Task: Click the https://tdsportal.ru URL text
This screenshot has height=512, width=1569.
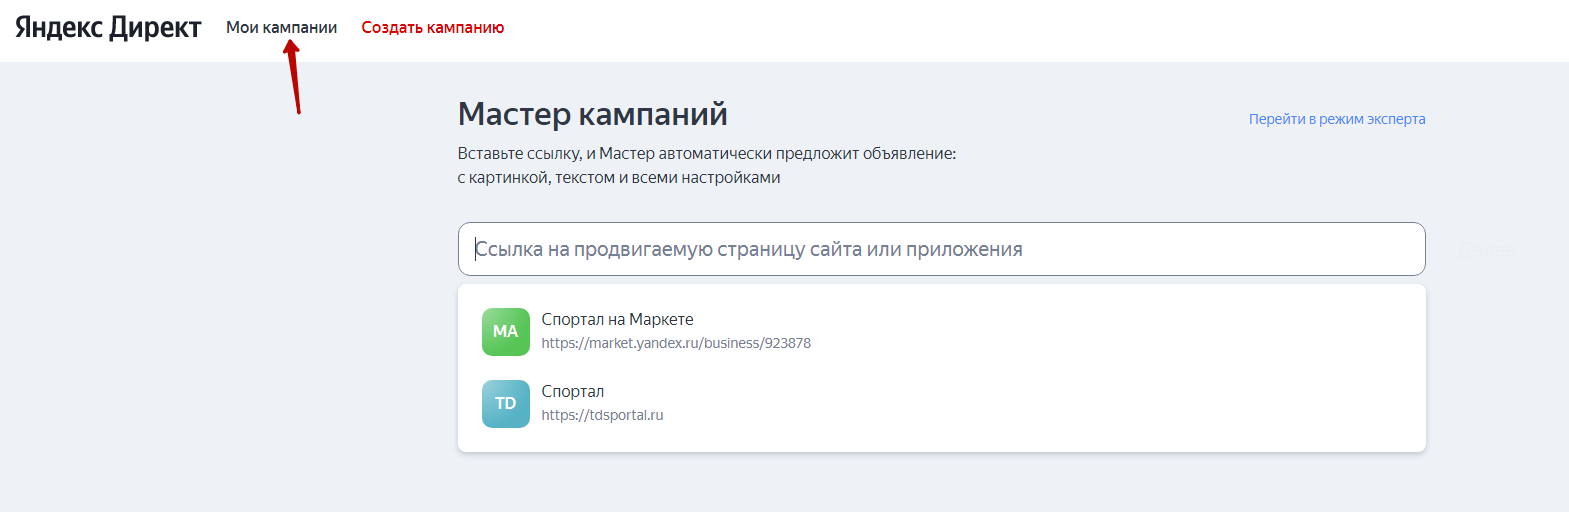Action: pyautogui.click(x=602, y=415)
